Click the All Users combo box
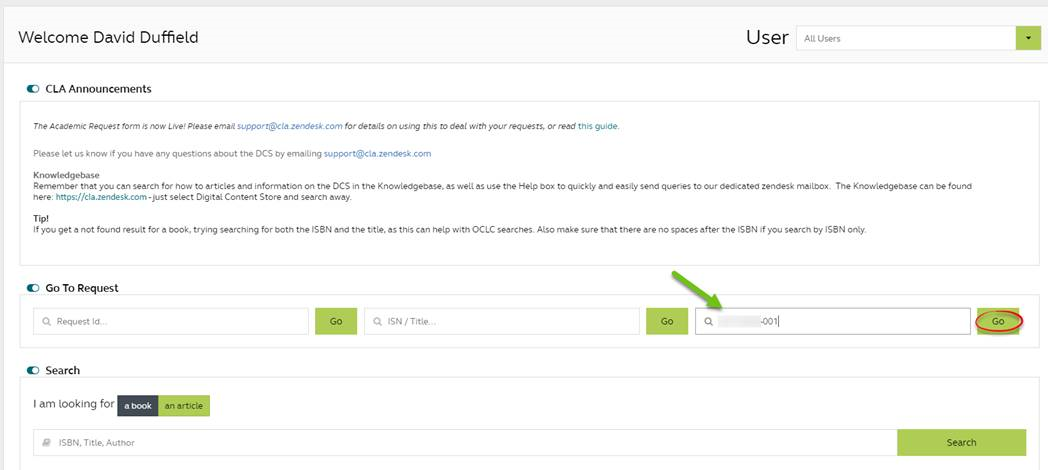Viewport: 1048px width, 470px height. click(905, 38)
